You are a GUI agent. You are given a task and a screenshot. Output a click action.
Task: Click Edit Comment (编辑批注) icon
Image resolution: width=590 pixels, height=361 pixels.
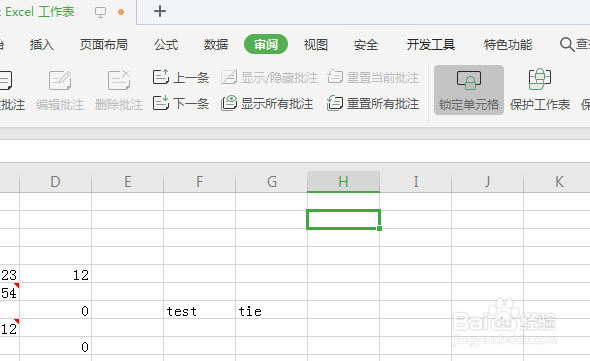click(x=60, y=80)
